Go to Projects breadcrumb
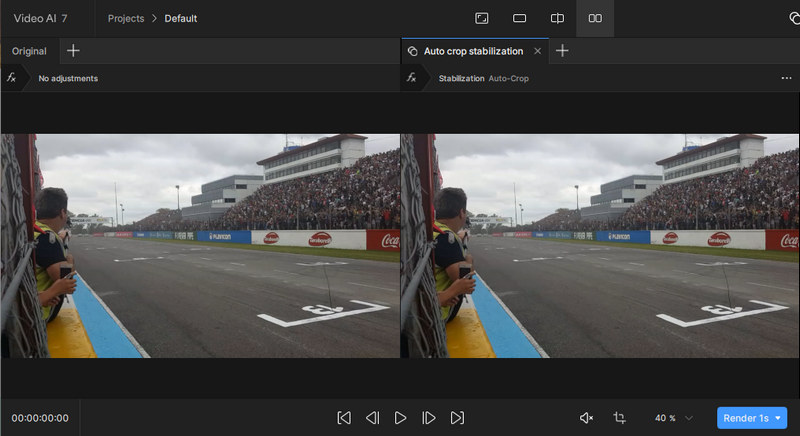 click(126, 18)
